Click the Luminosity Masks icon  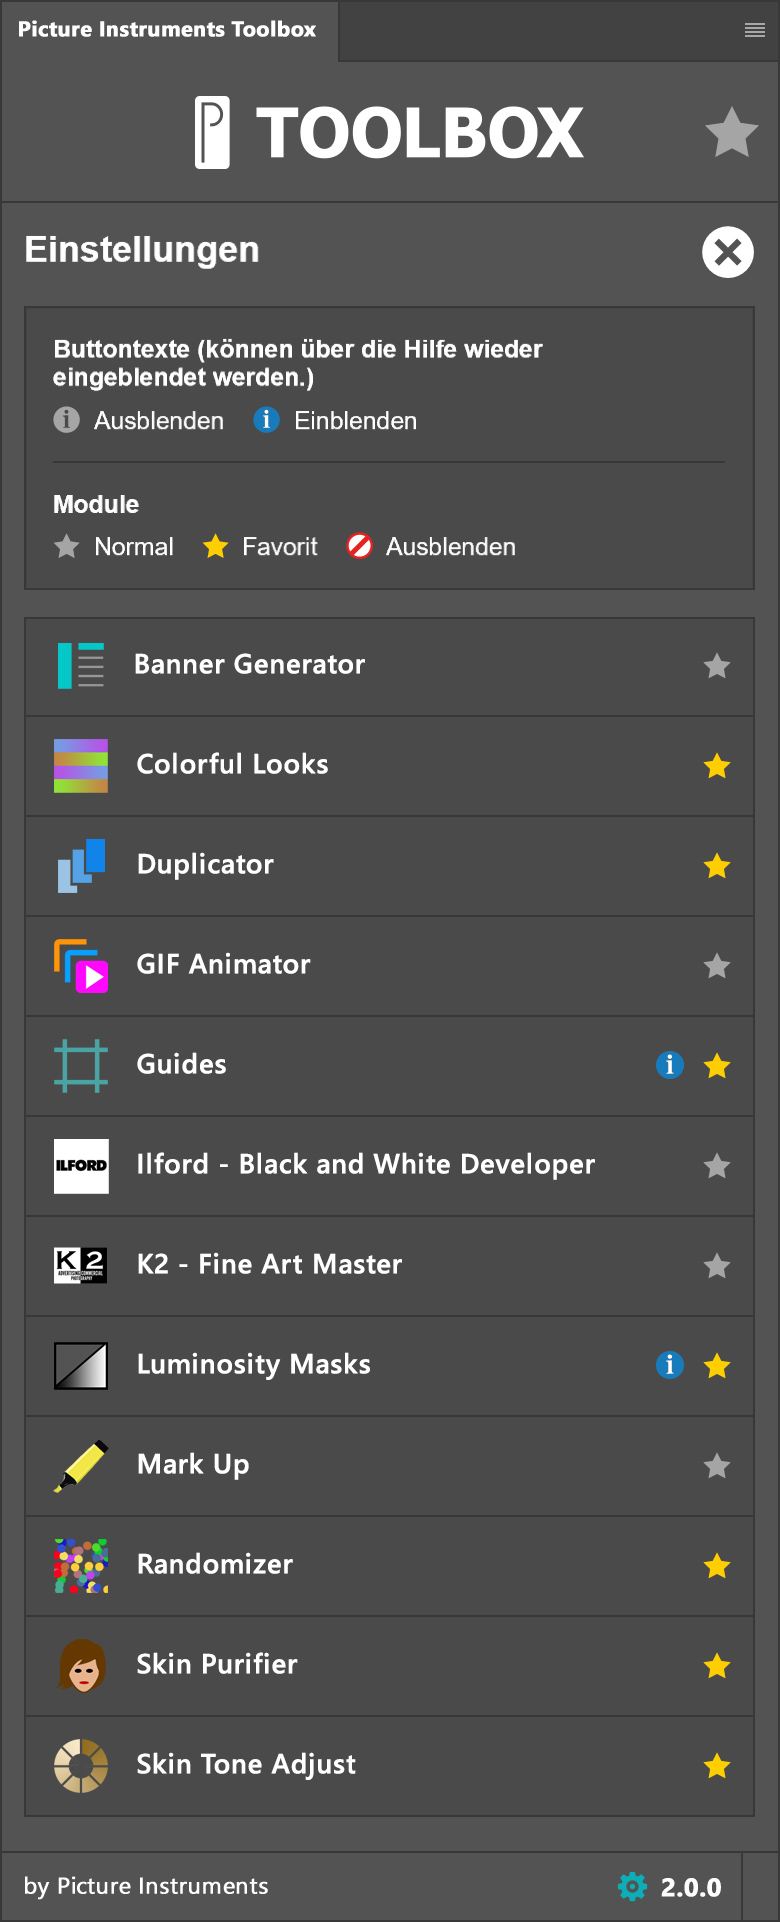pyautogui.click(x=81, y=1366)
